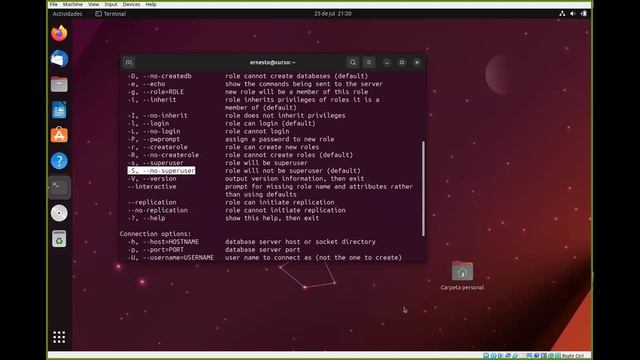Open VirtualBox View menu
Viewport: 640px width, 360px height.
93,4
